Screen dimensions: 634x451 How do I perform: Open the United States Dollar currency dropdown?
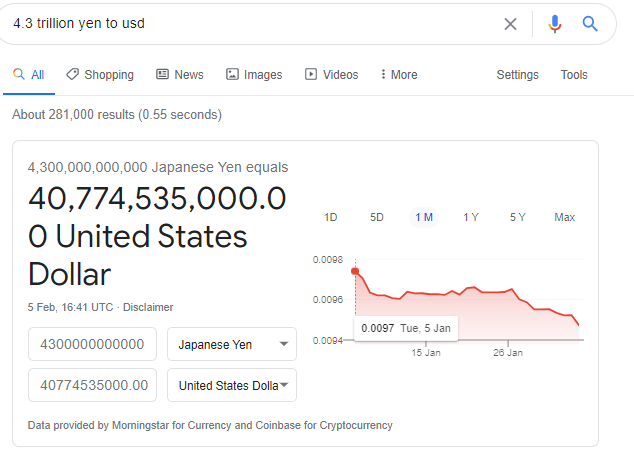[232, 385]
